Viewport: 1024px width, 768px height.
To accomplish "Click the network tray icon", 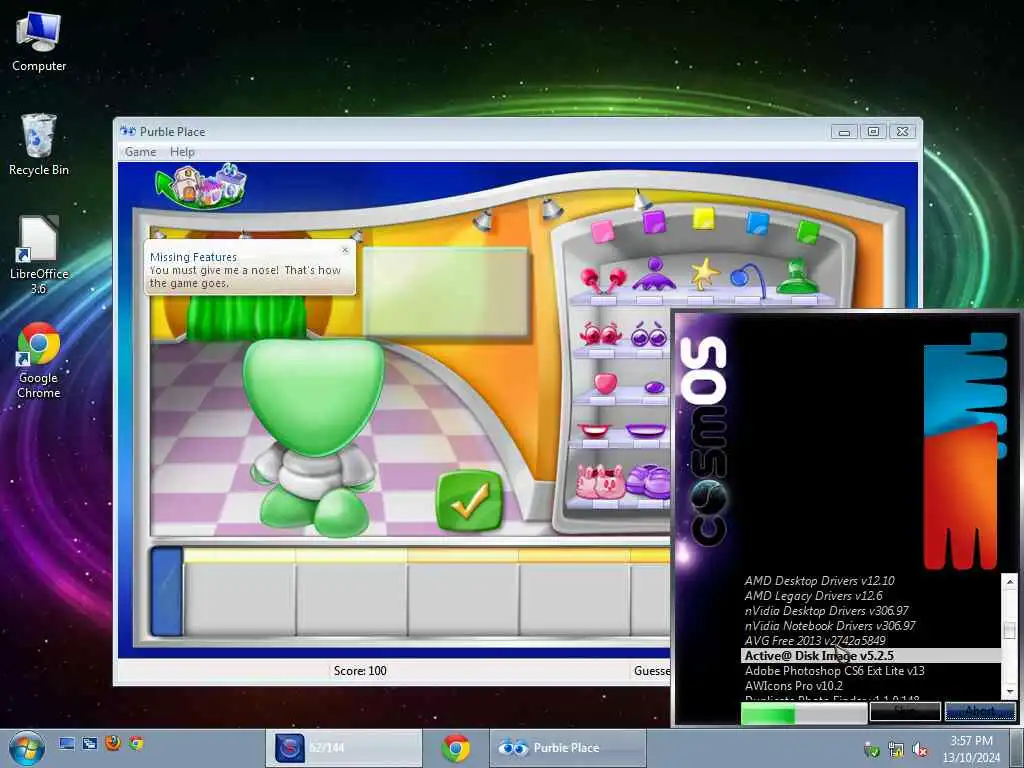I will pyautogui.click(x=896, y=750).
